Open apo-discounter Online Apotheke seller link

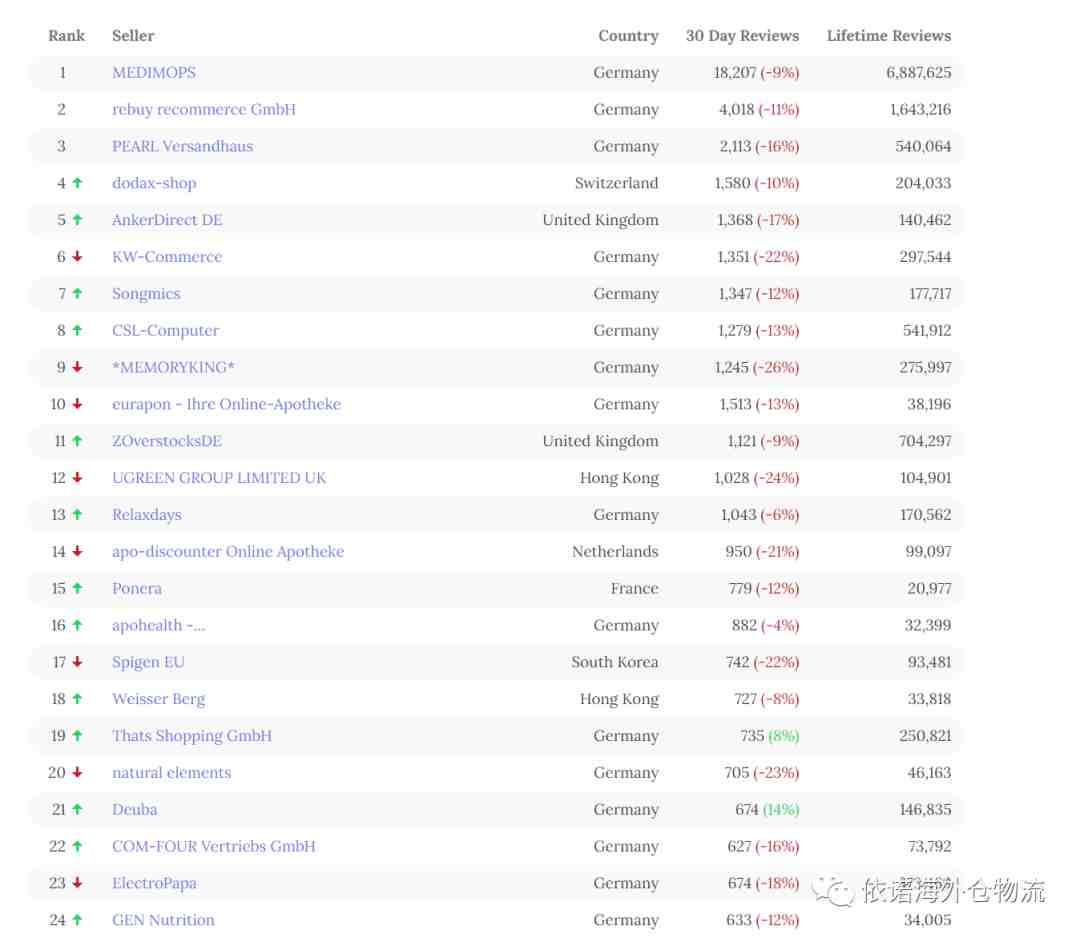coord(228,552)
